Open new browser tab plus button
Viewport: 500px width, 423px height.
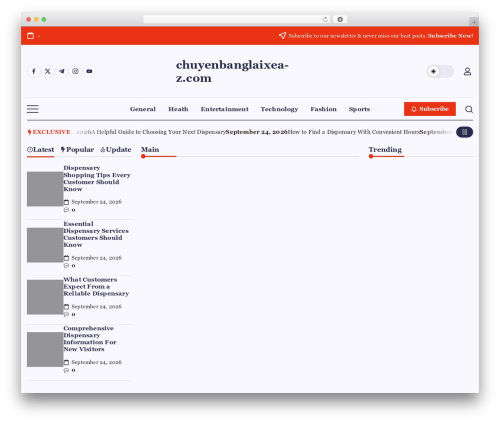(474, 22)
